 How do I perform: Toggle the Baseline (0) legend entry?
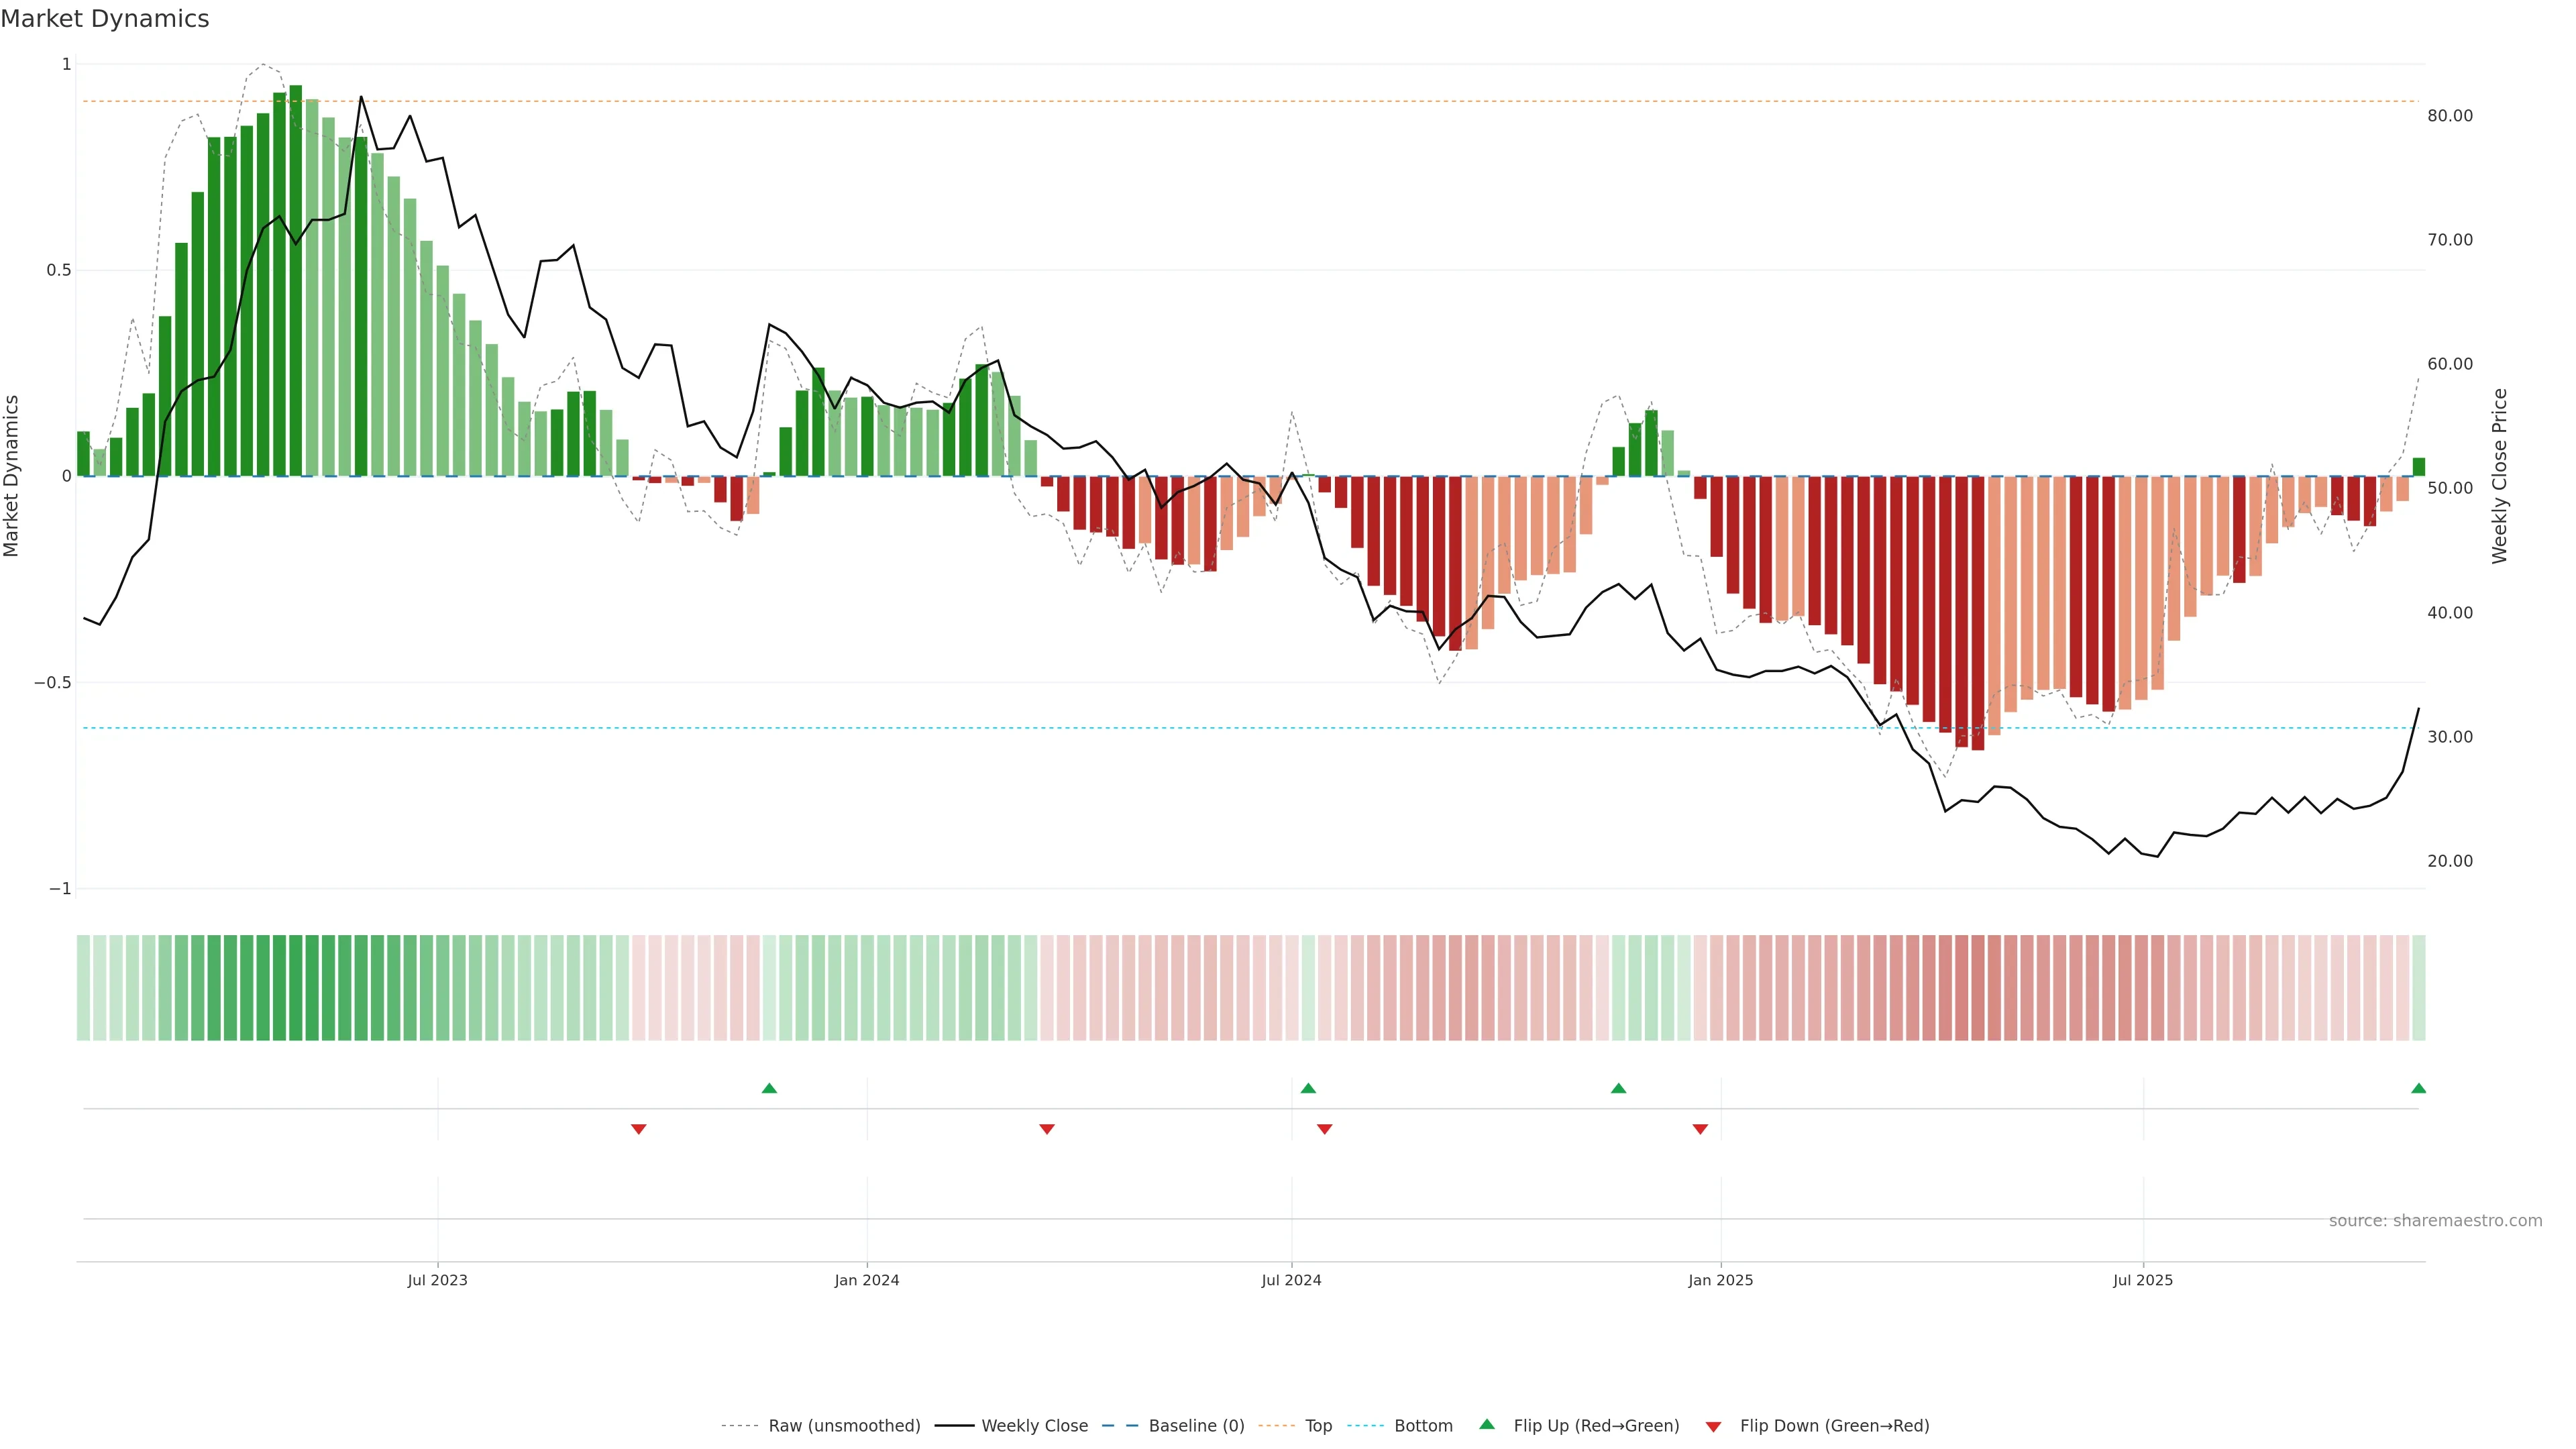(x=1196, y=1426)
